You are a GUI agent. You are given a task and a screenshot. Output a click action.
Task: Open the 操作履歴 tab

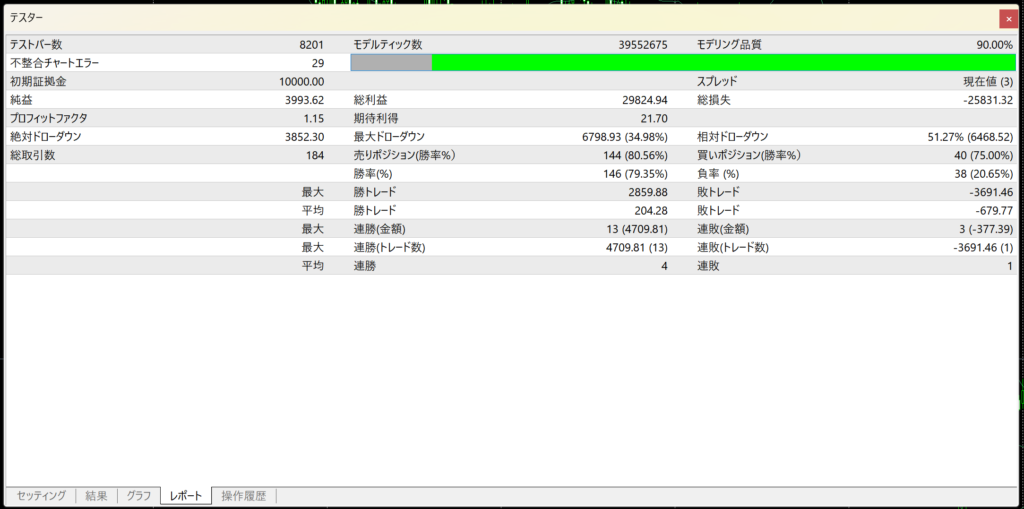tap(244, 496)
